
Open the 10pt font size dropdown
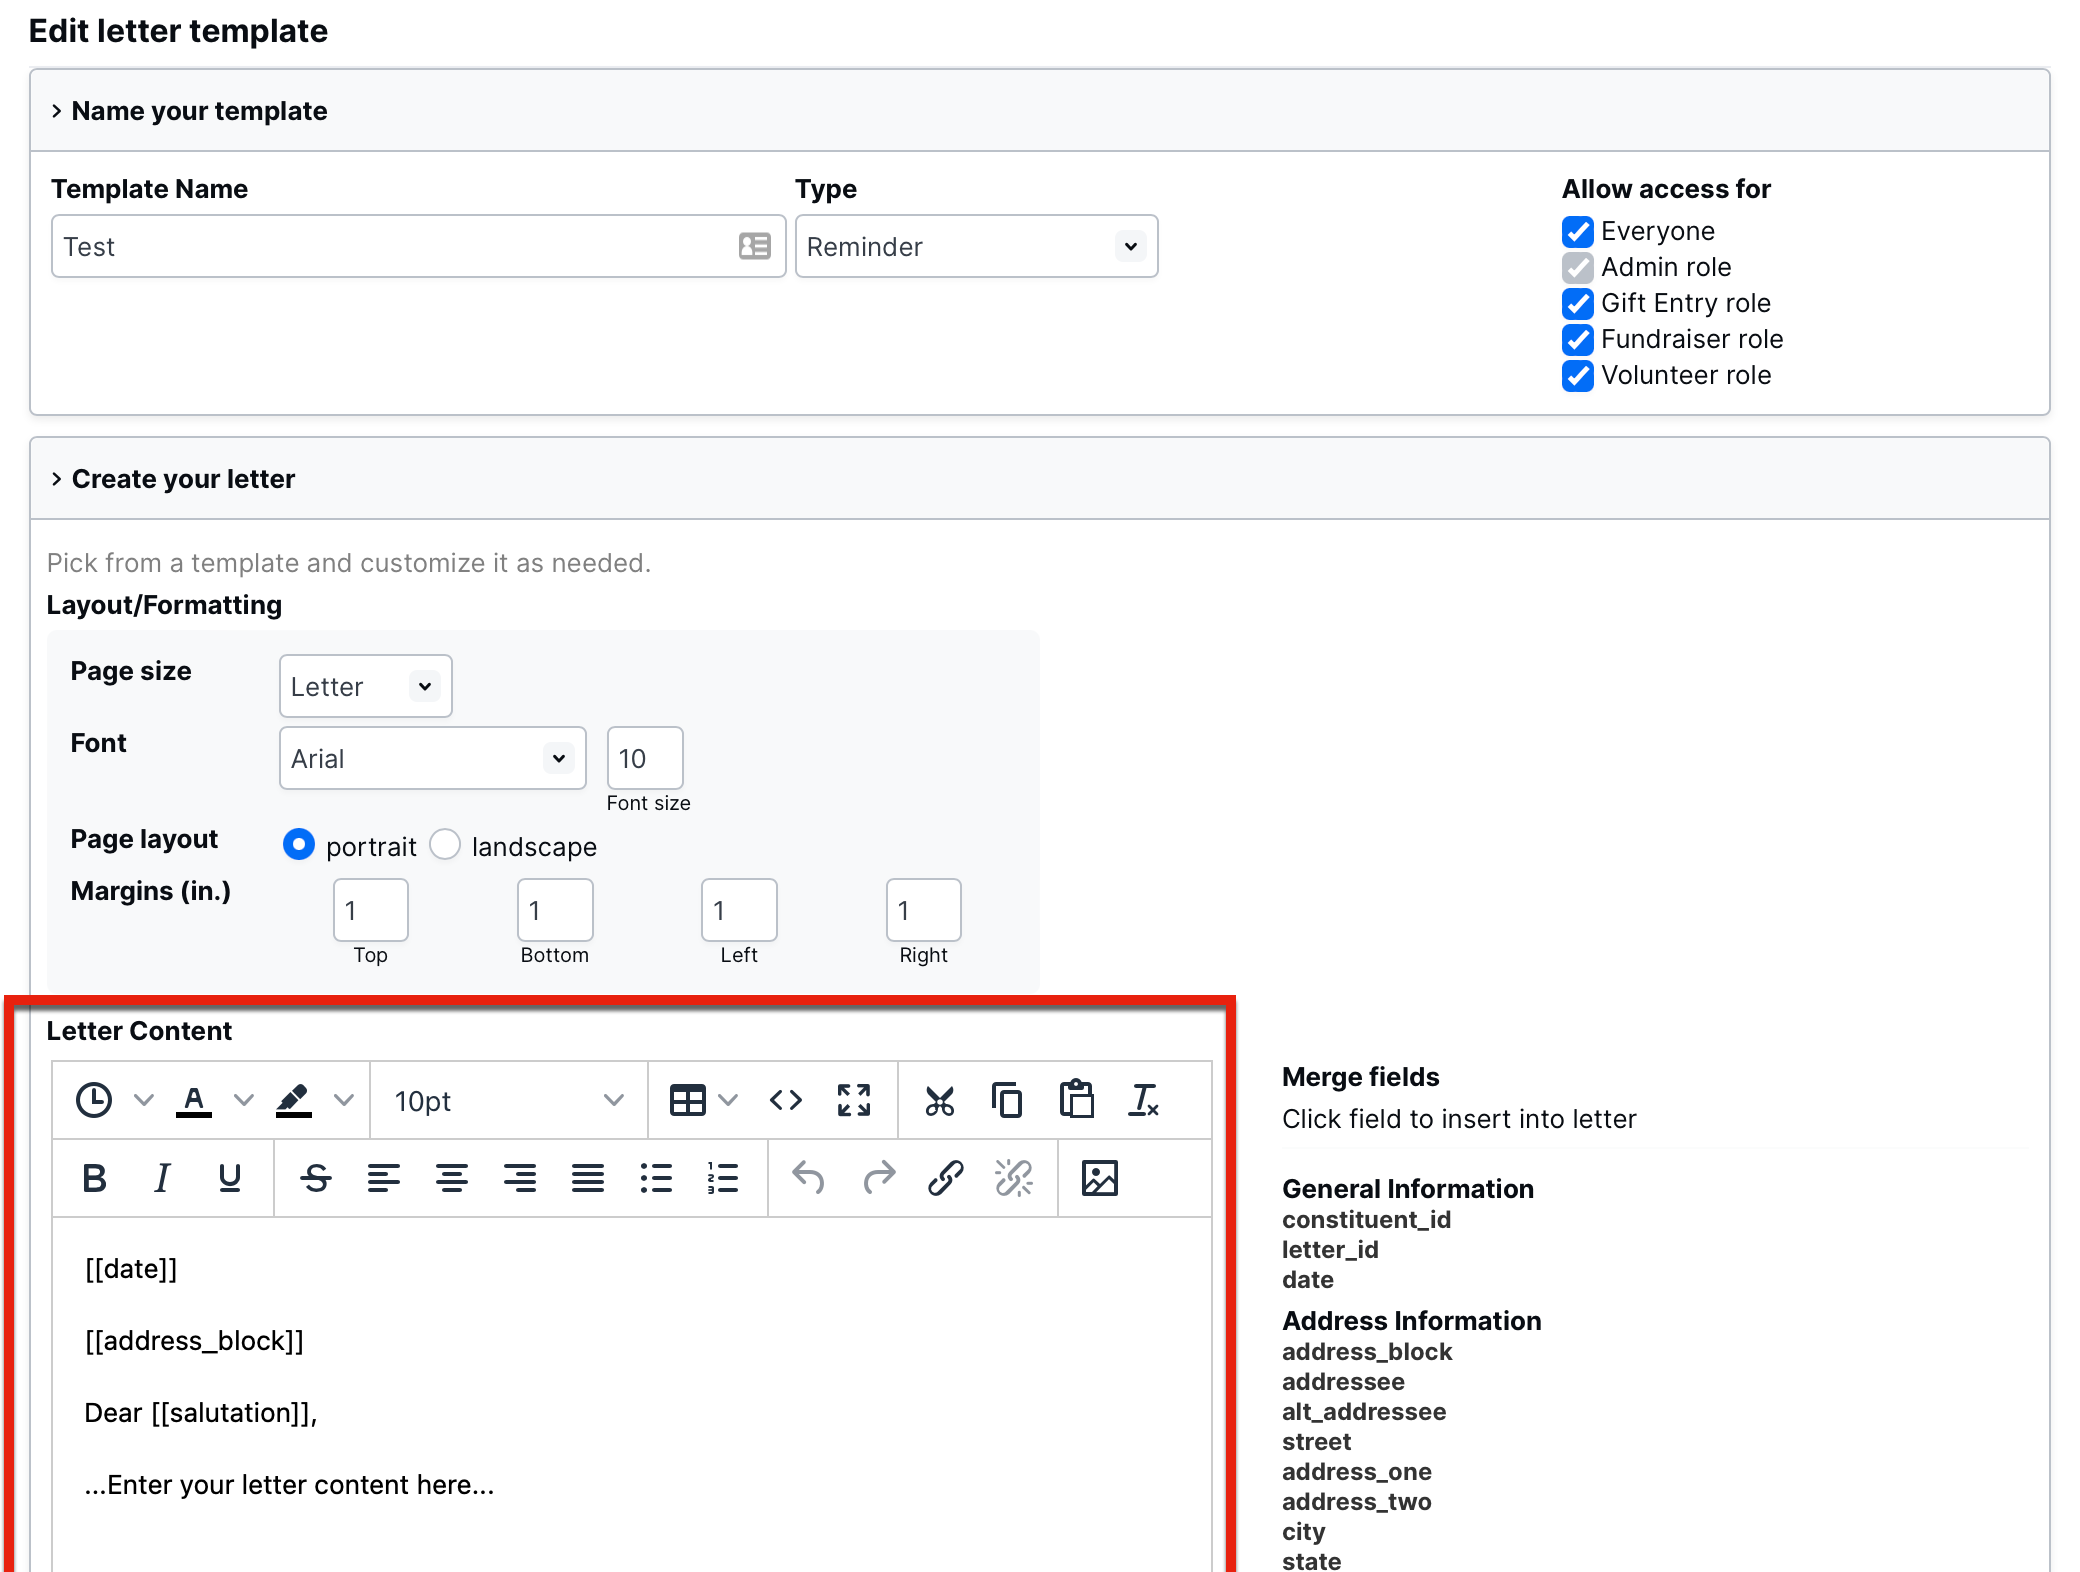tap(508, 1101)
